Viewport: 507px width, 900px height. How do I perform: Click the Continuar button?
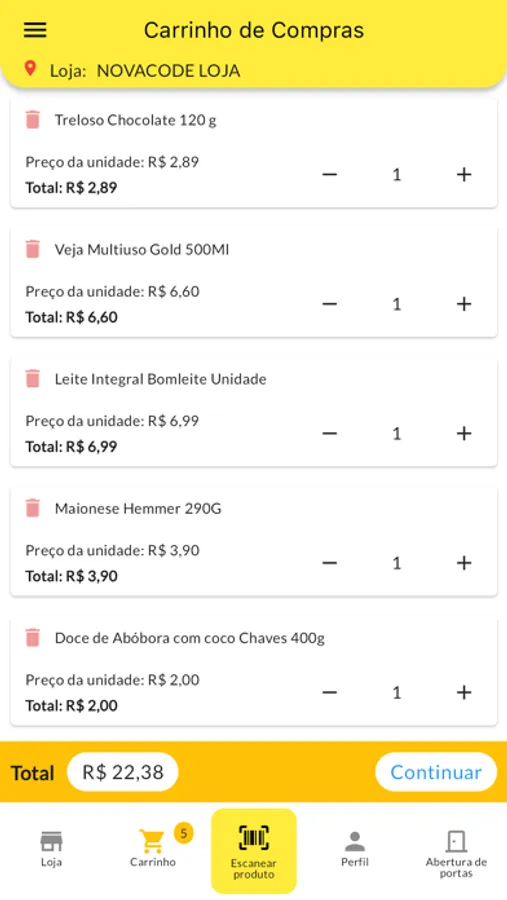(x=436, y=772)
